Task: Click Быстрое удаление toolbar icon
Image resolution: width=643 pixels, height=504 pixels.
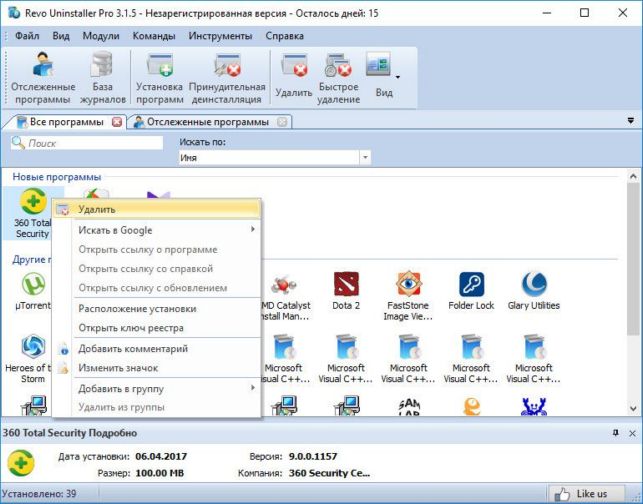Action: click(x=338, y=78)
